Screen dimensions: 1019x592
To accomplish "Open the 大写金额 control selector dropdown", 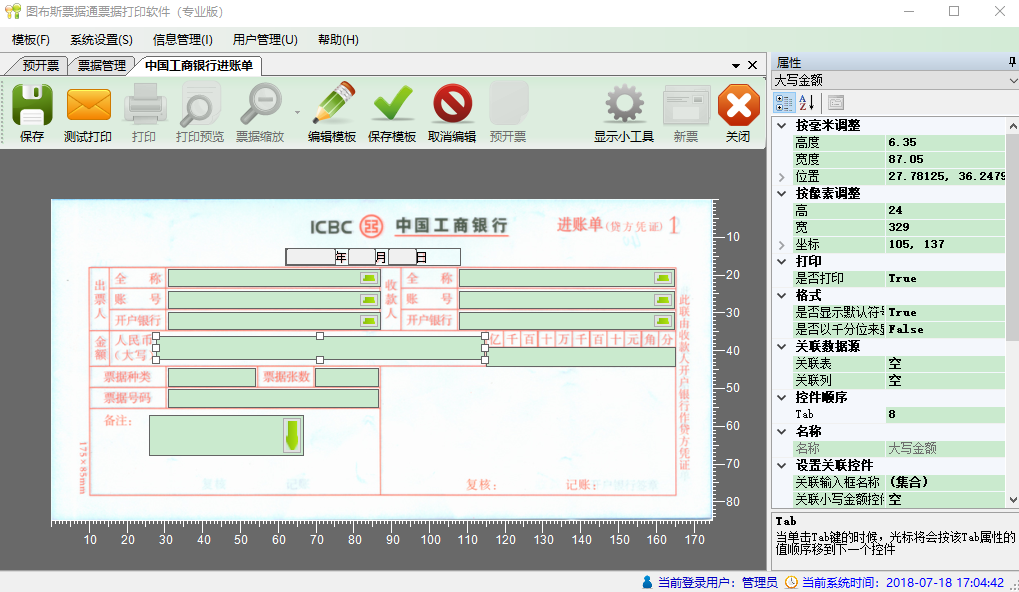I will 1010,80.
